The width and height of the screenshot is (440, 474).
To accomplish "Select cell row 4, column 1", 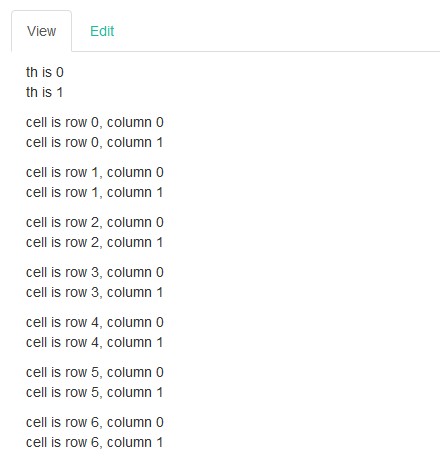I will click(94, 342).
